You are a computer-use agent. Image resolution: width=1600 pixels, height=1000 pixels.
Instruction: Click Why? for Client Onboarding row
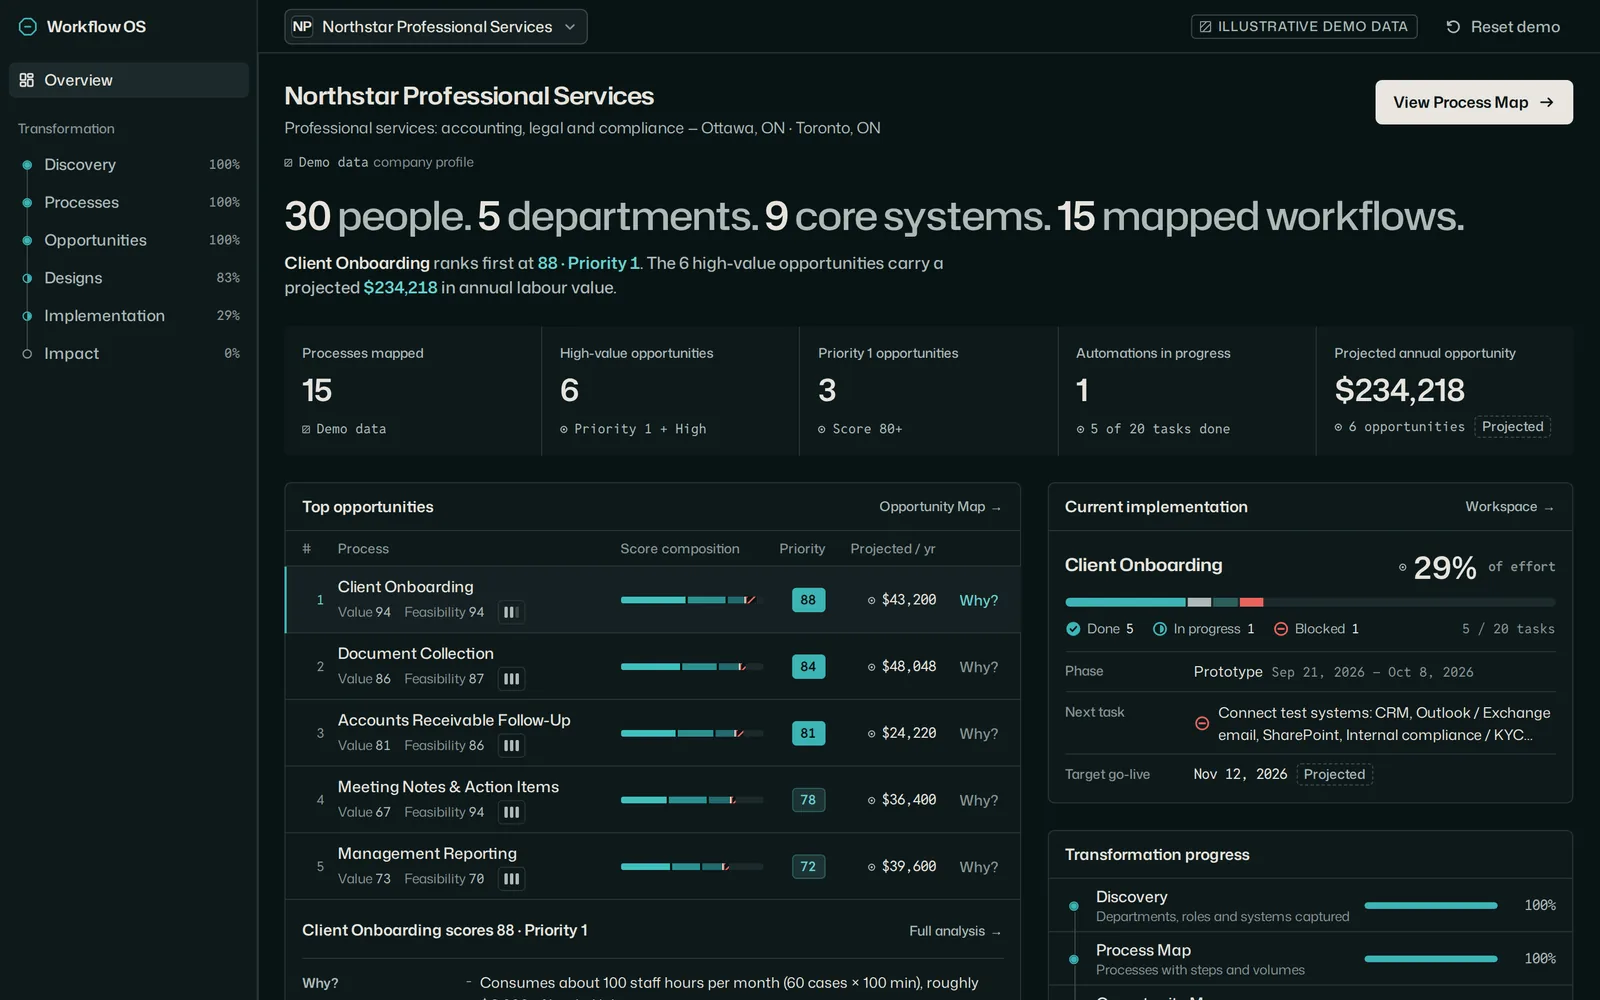pyautogui.click(x=979, y=600)
